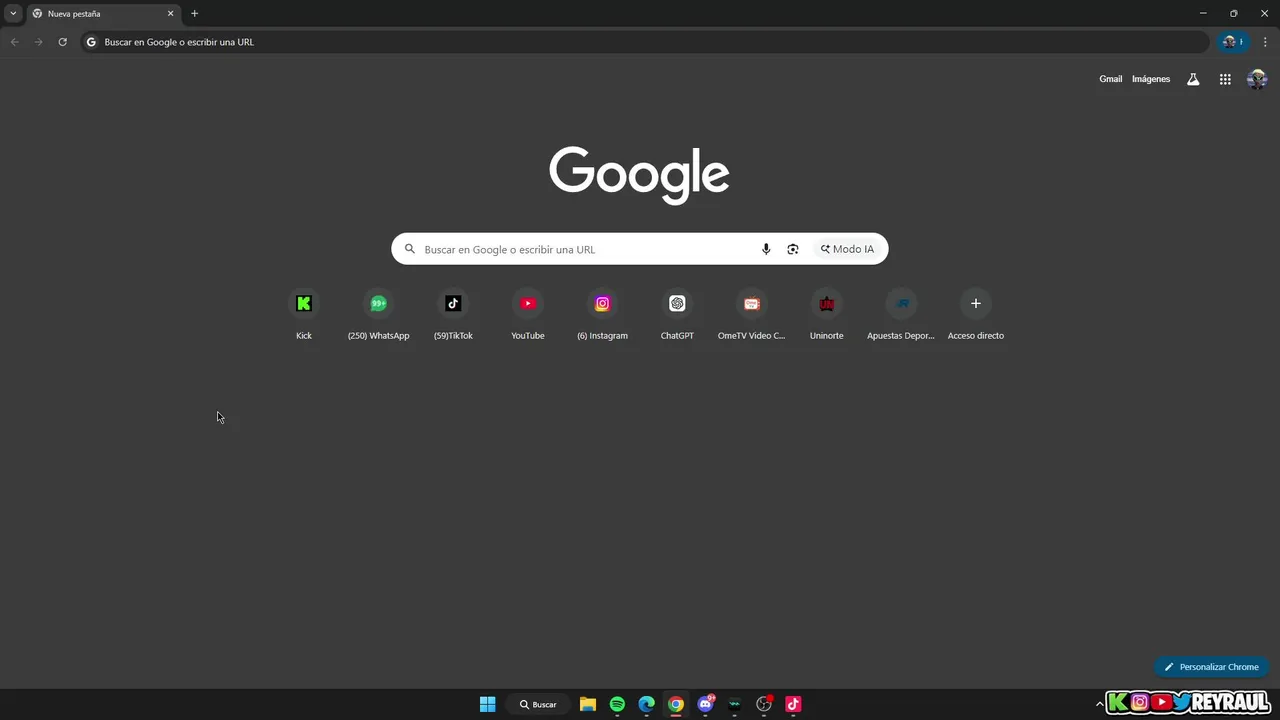This screenshot has height=720, width=1280.
Task: Open Chrome's three-dot menu
Action: tap(1265, 42)
